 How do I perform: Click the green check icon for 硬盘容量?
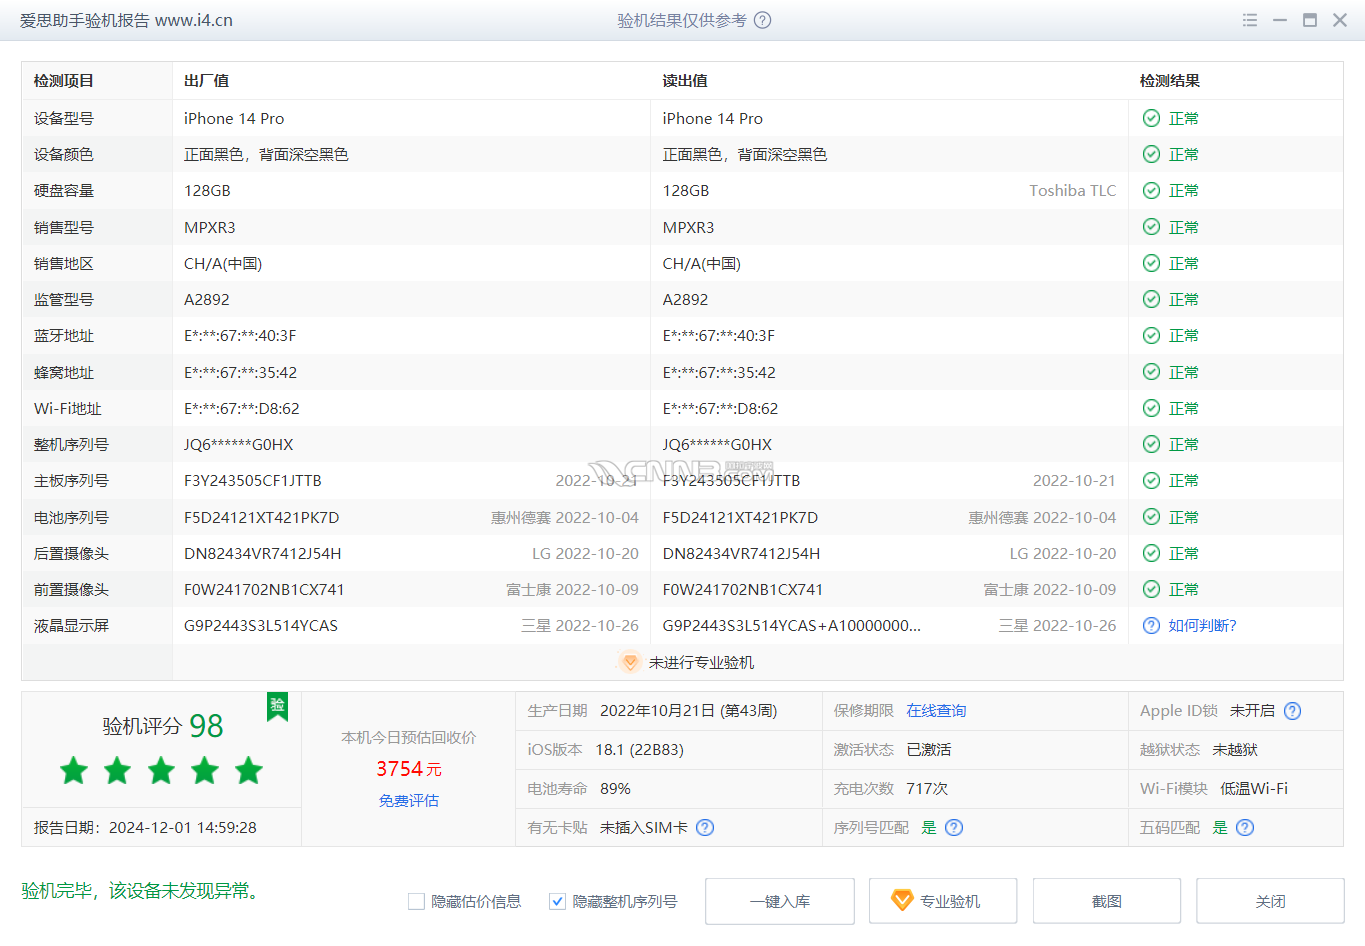pyautogui.click(x=1151, y=190)
